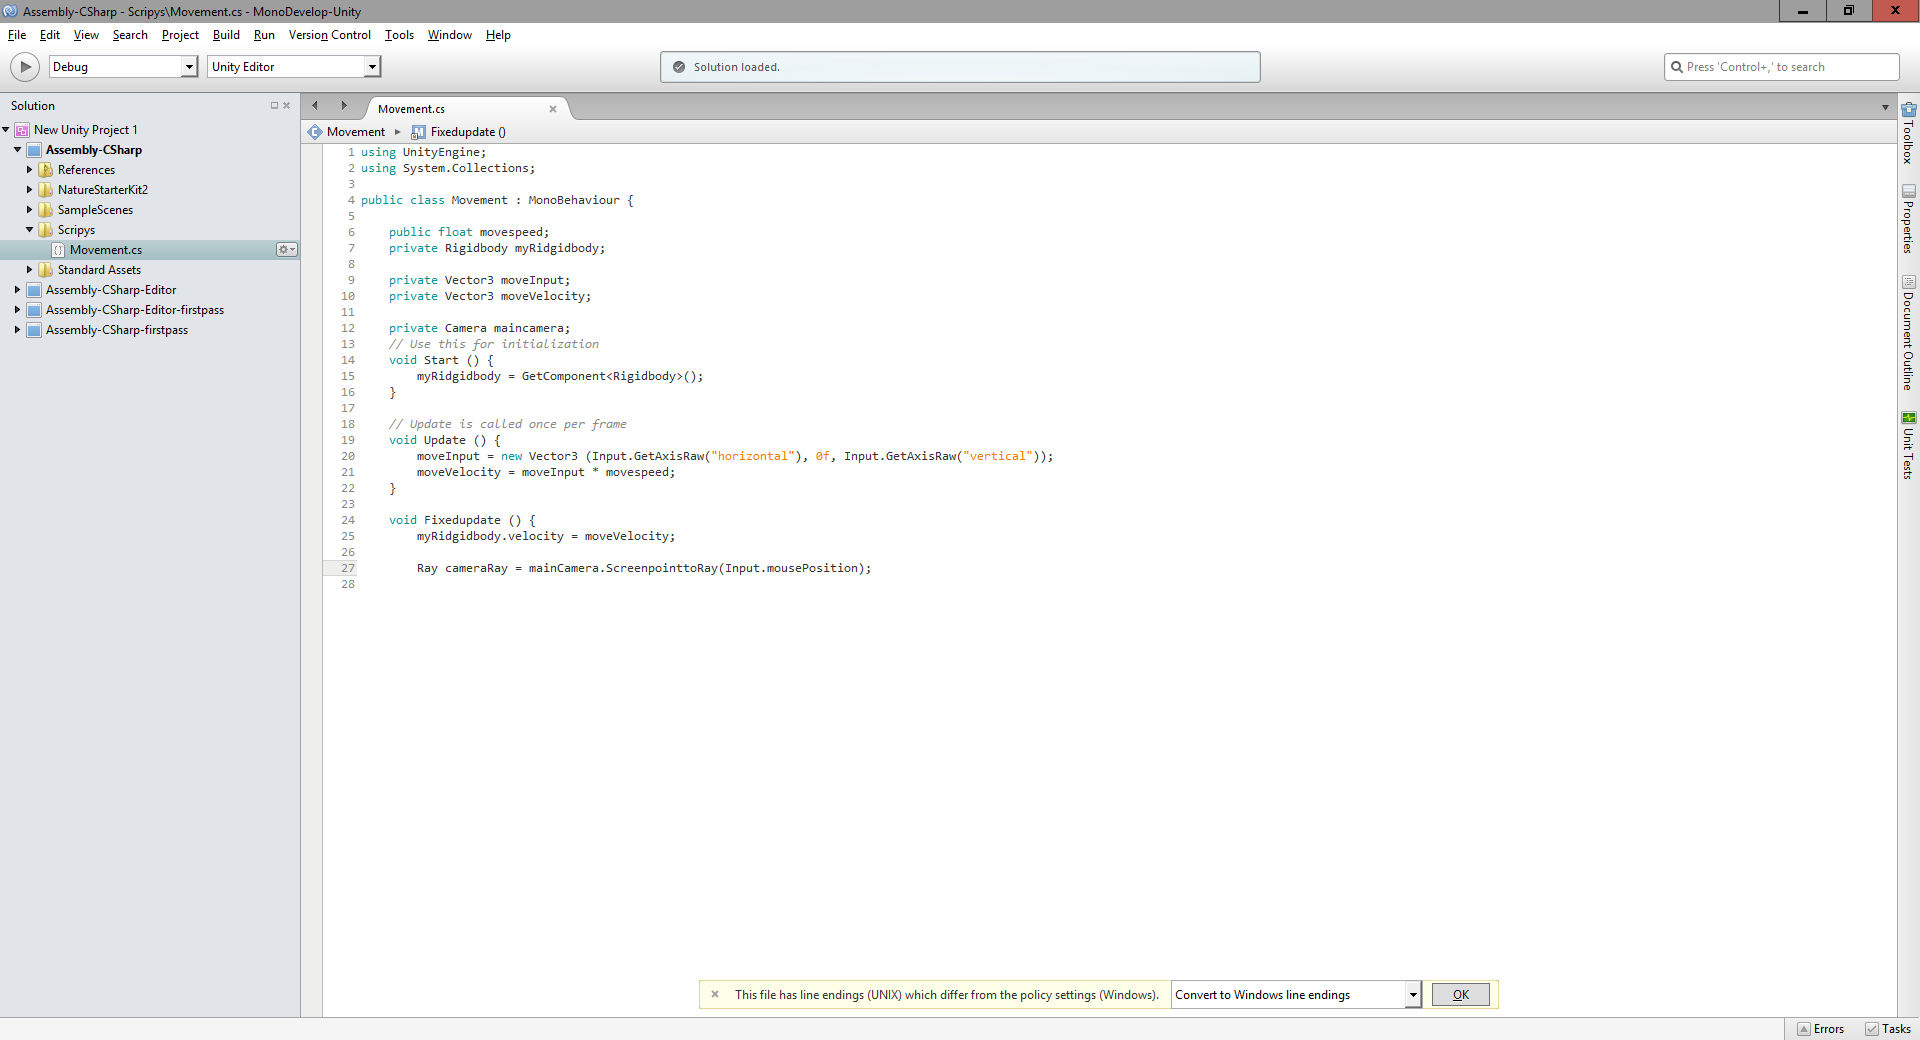Dismiss the line endings notification bar
This screenshot has height=1040, width=1920.
tap(715, 994)
